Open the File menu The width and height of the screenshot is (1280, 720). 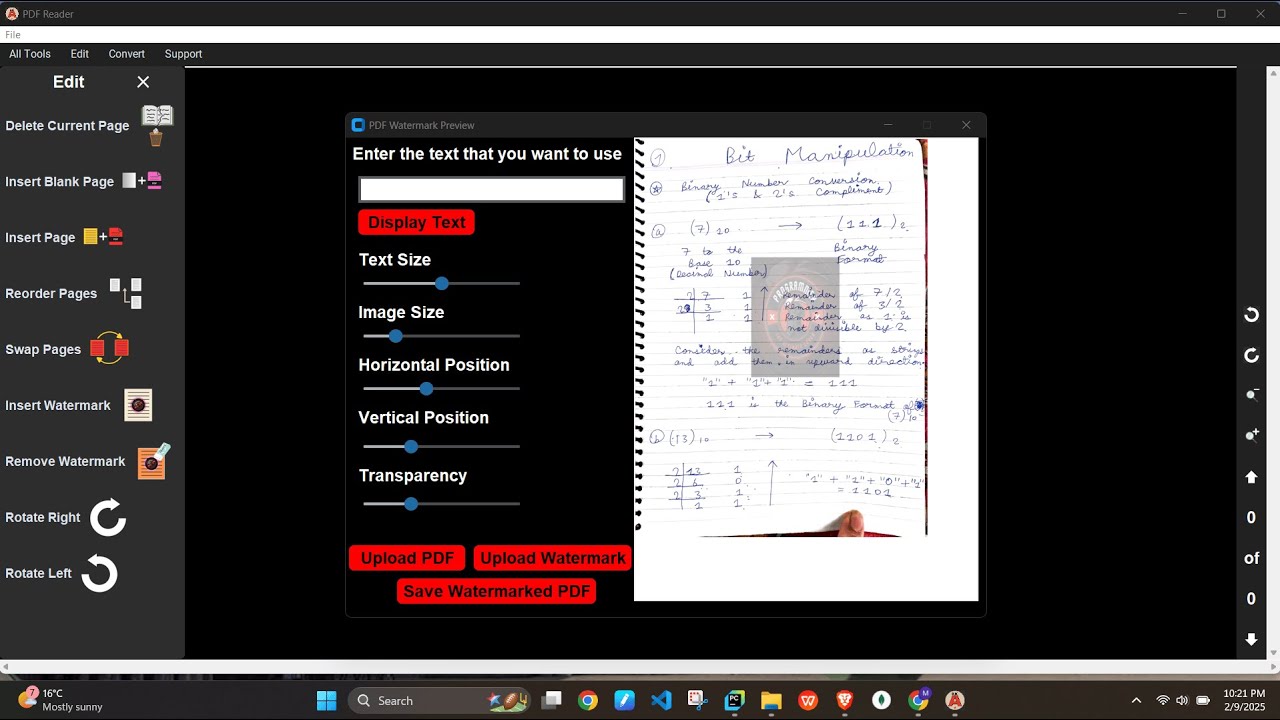pyautogui.click(x=13, y=35)
